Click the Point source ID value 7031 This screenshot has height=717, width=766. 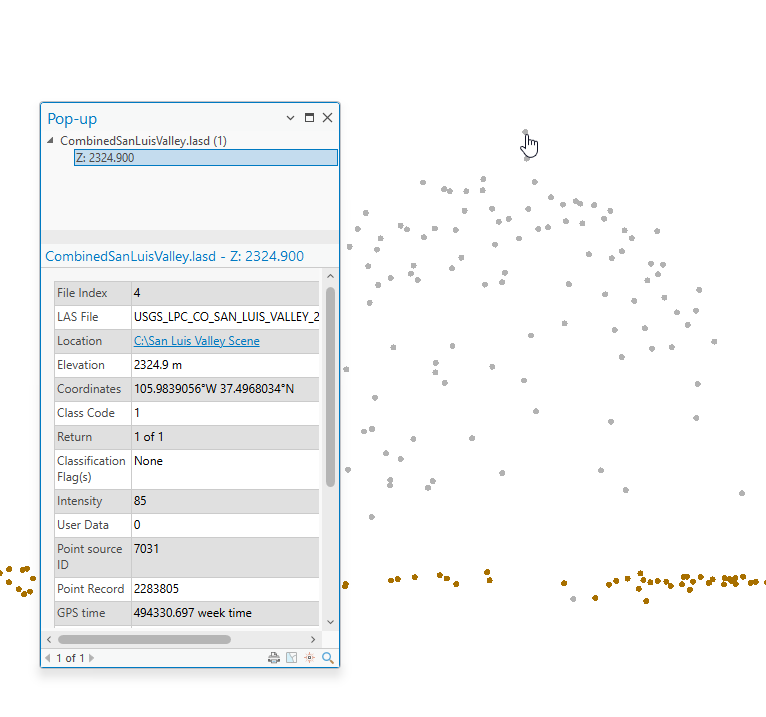pyautogui.click(x=147, y=548)
